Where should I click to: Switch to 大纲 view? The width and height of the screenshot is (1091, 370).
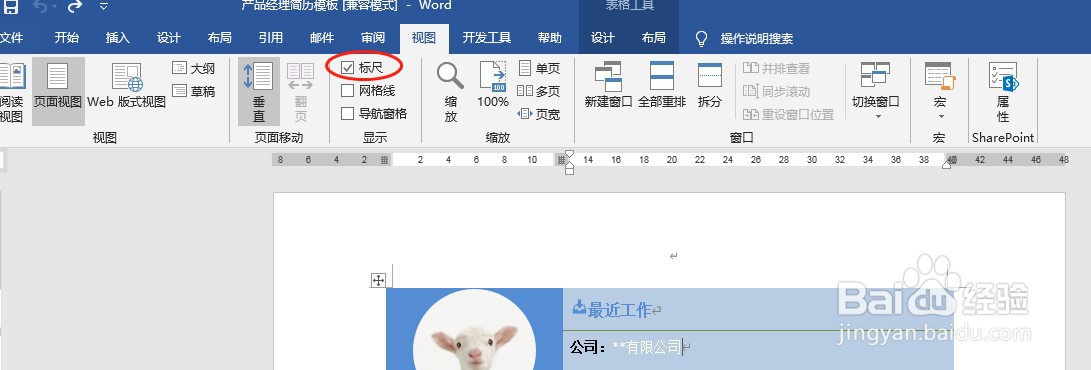pyautogui.click(x=194, y=68)
